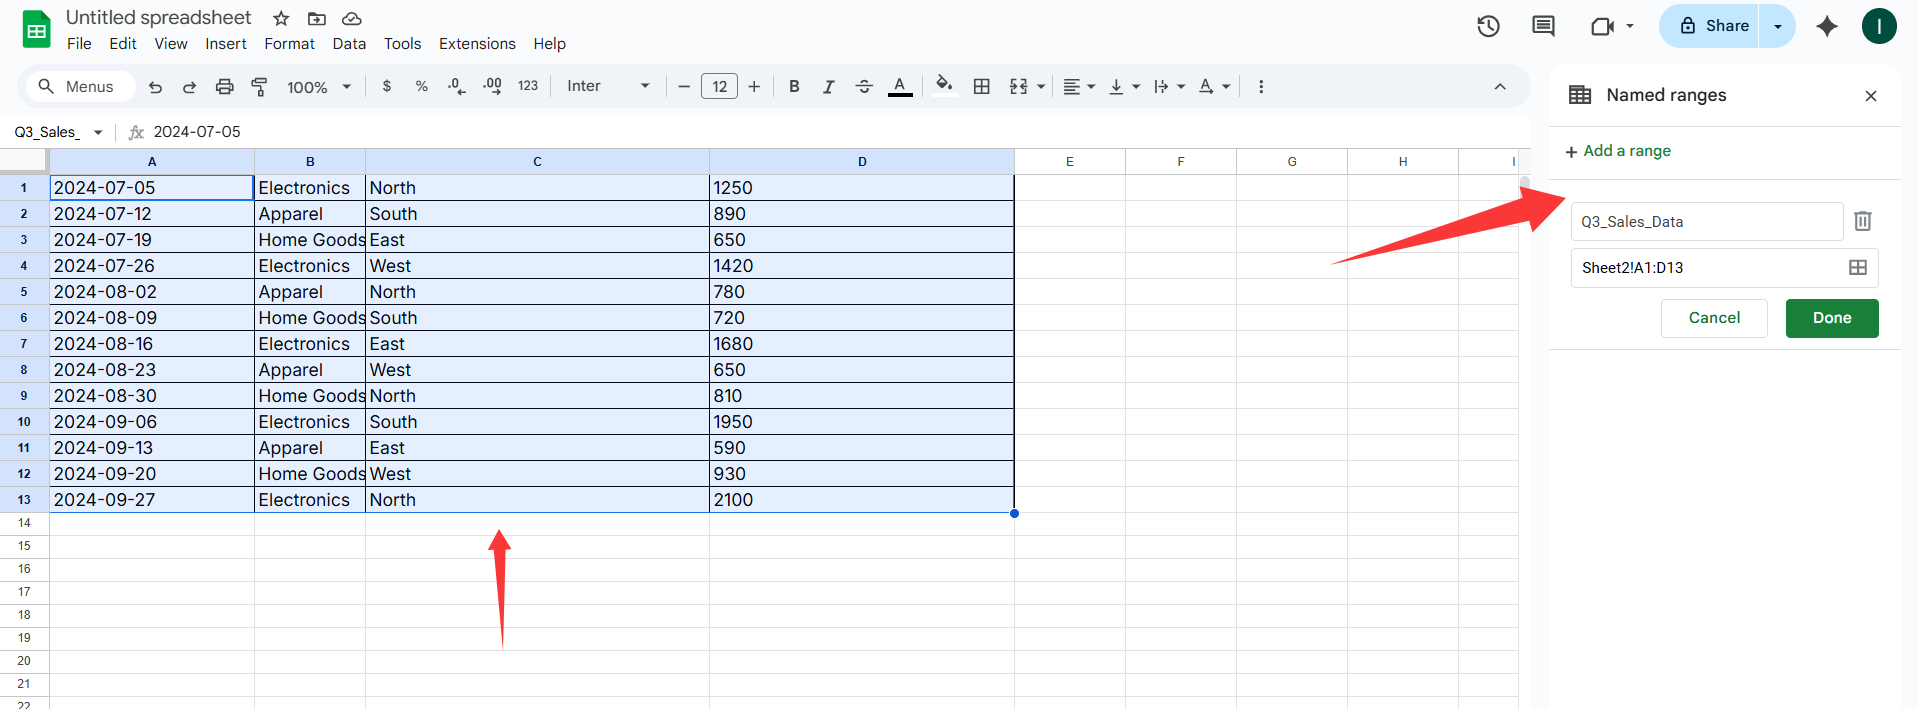Screen dimensions: 1918x709
Task: Click the select data range grid icon
Action: (1857, 268)
